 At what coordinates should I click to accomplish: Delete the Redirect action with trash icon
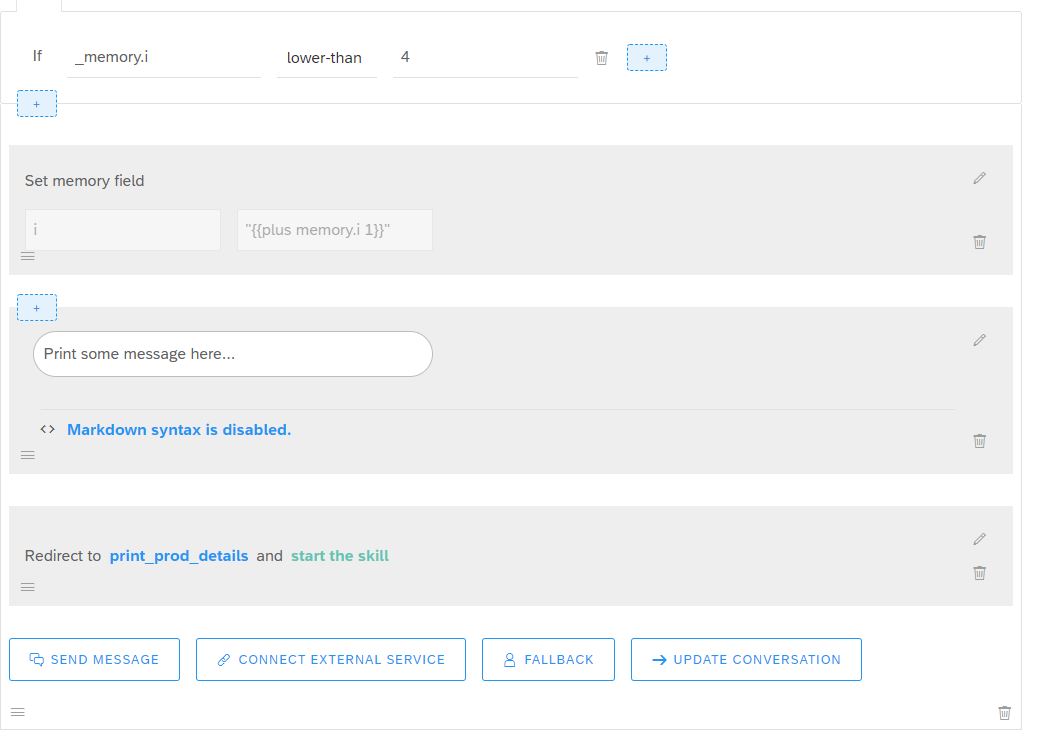tap(979, 573)
